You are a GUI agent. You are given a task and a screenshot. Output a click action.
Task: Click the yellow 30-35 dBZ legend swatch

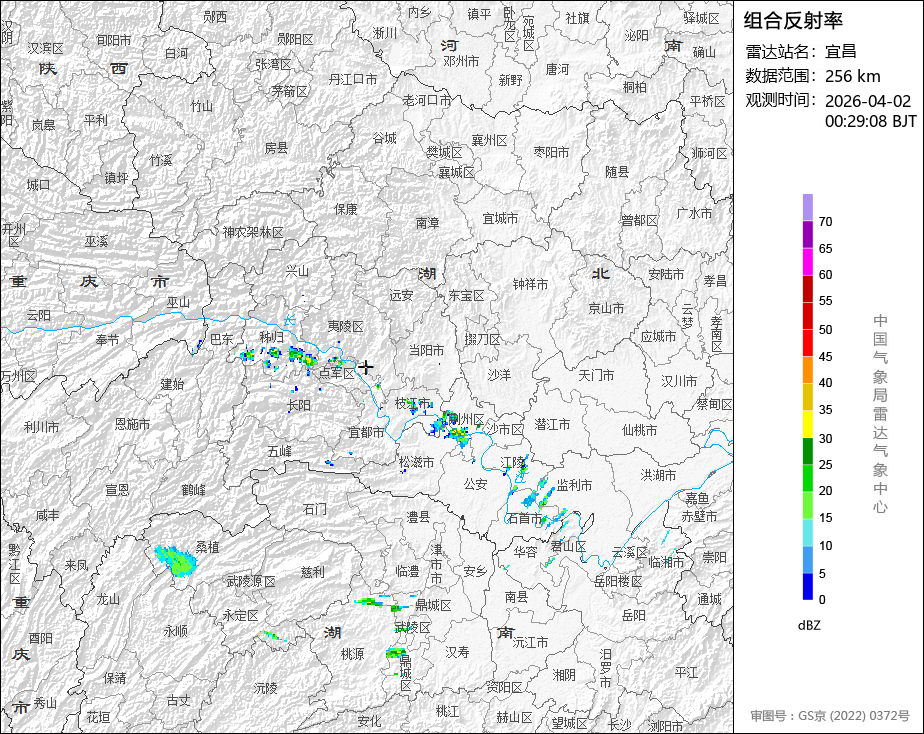pyautogui.click(x=807, y=424)
